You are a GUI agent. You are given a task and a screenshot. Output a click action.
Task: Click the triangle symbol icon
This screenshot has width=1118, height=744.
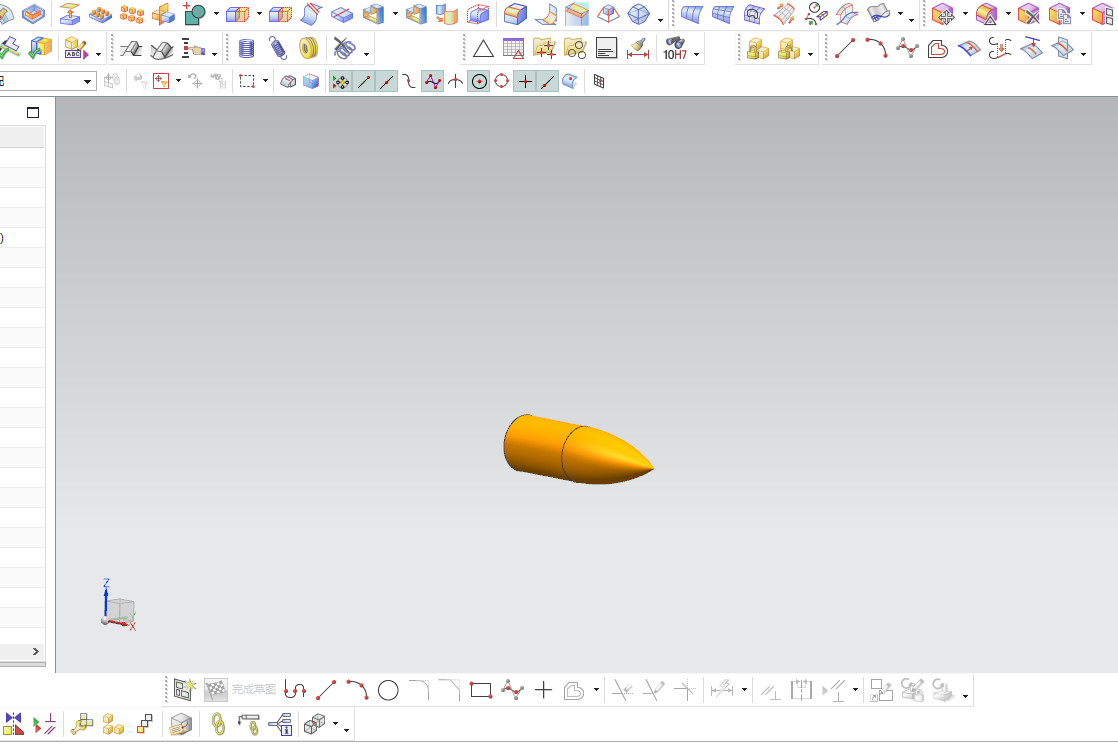click(483, 49)
